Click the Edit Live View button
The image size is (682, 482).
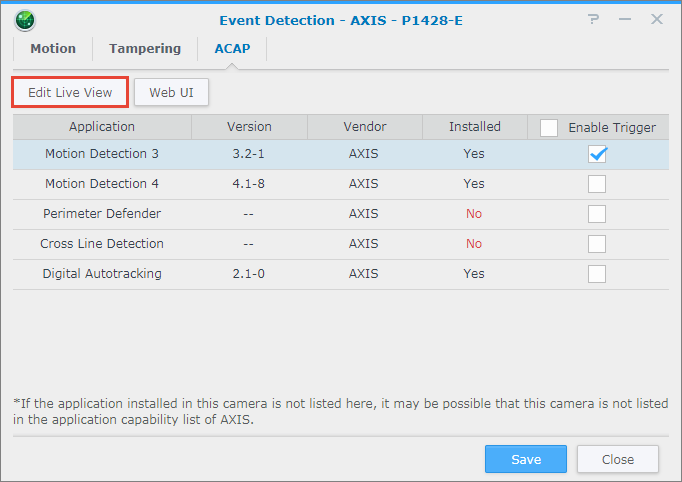click(70, 92)
